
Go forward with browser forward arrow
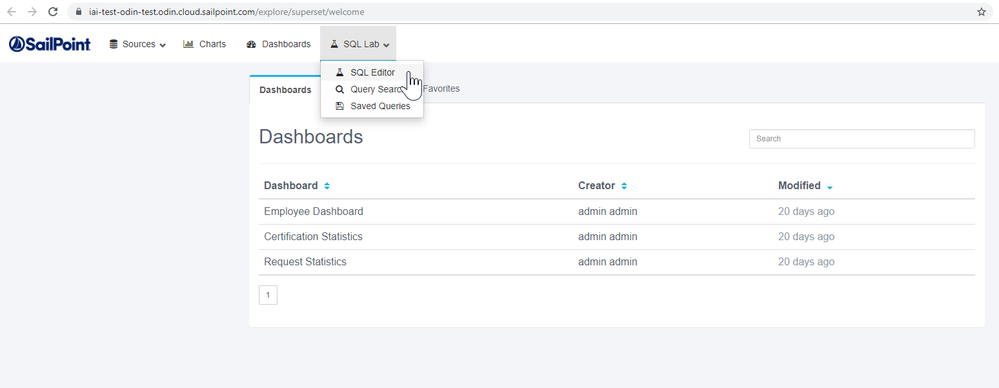click(32, 11)
